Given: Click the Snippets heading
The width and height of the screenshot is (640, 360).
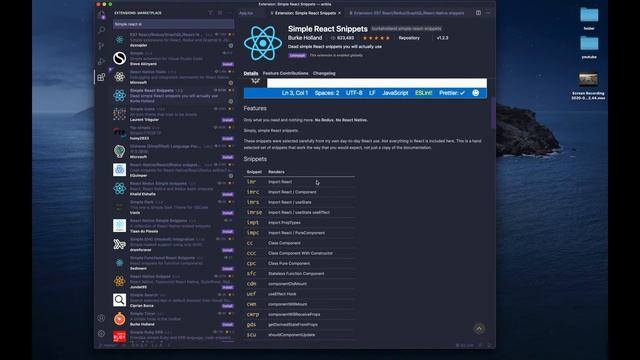Looking at the screenshot, I should click(255, 159).
